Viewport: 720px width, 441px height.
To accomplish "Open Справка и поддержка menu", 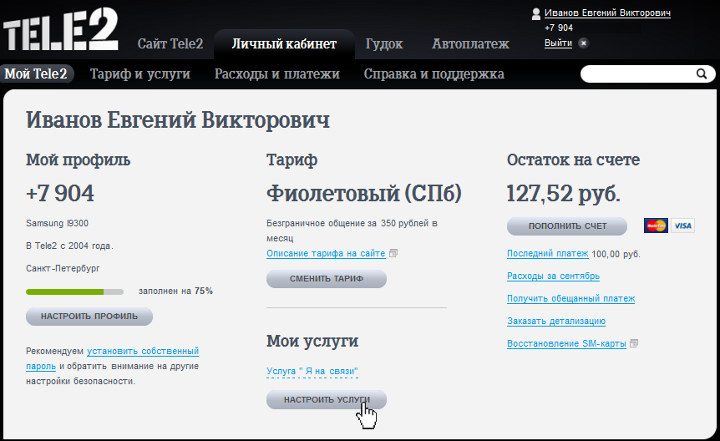I will 434,74.
